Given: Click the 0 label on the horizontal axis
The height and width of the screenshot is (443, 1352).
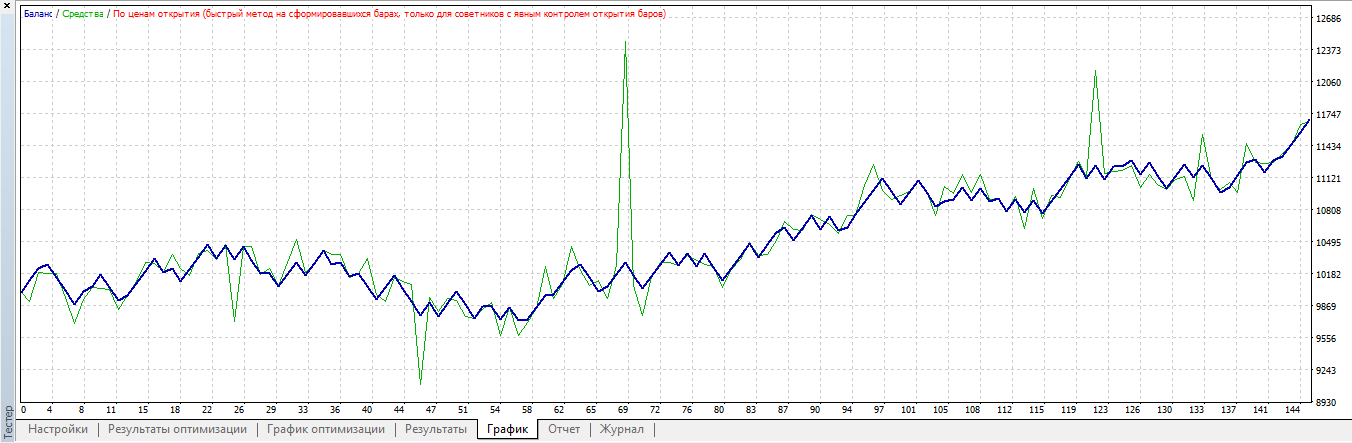Looking at the screenshot, I should 22,410.
